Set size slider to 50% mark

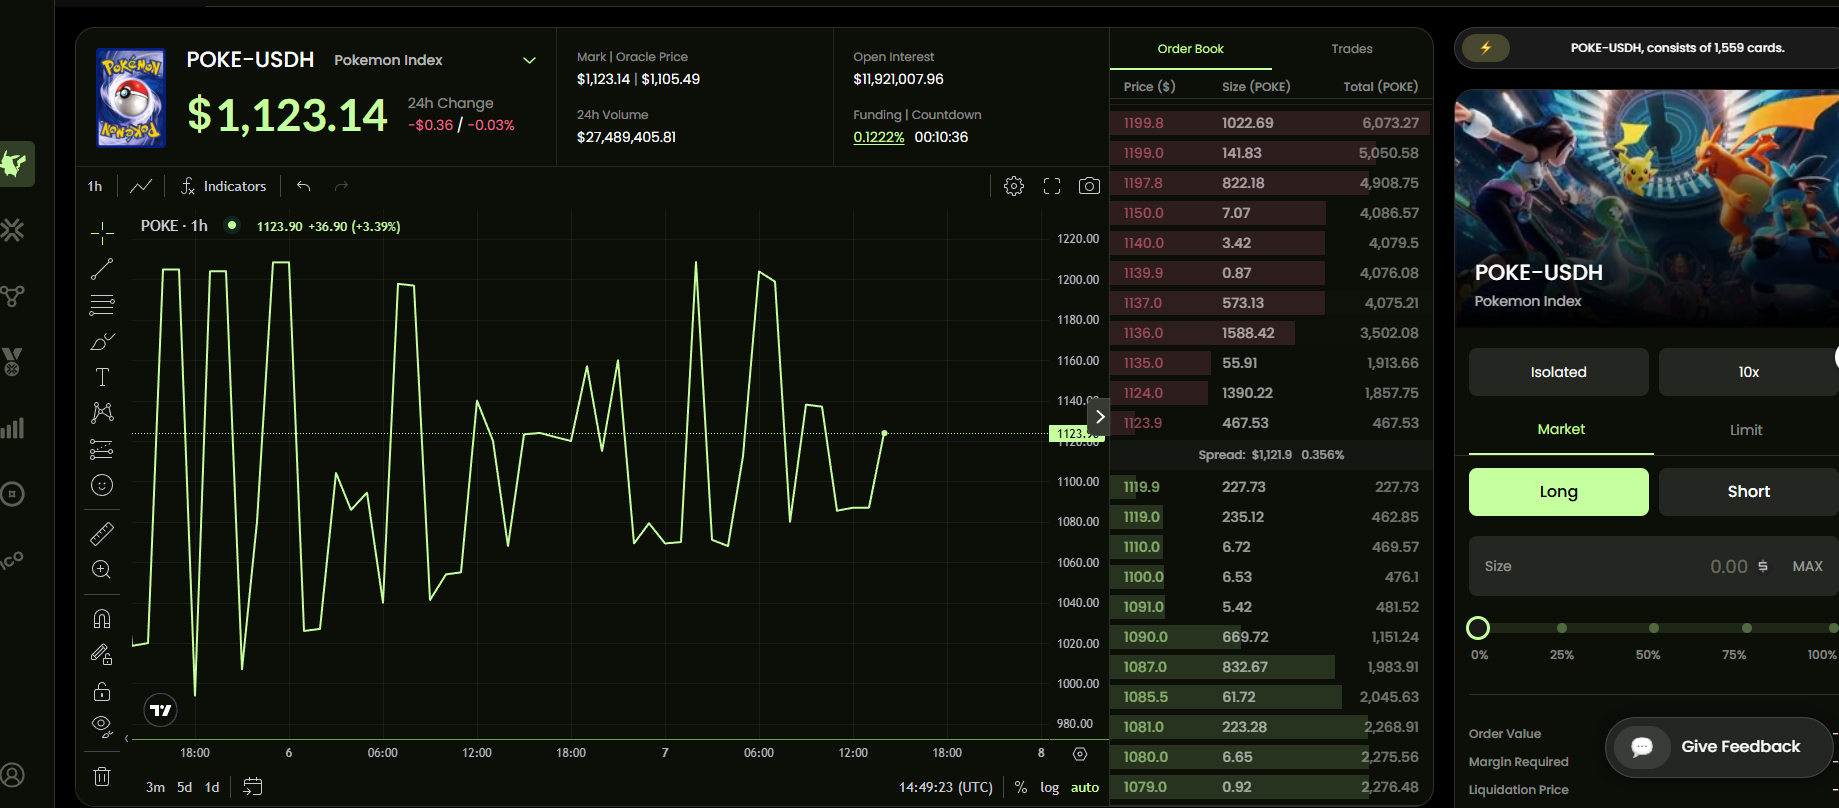coord(1654,628)
